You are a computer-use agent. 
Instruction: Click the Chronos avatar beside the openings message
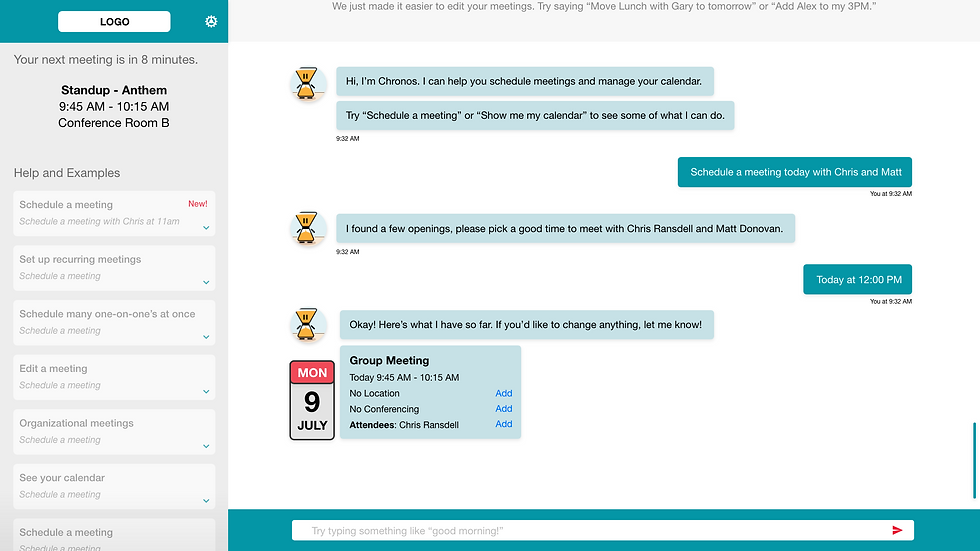coord(308,227)
